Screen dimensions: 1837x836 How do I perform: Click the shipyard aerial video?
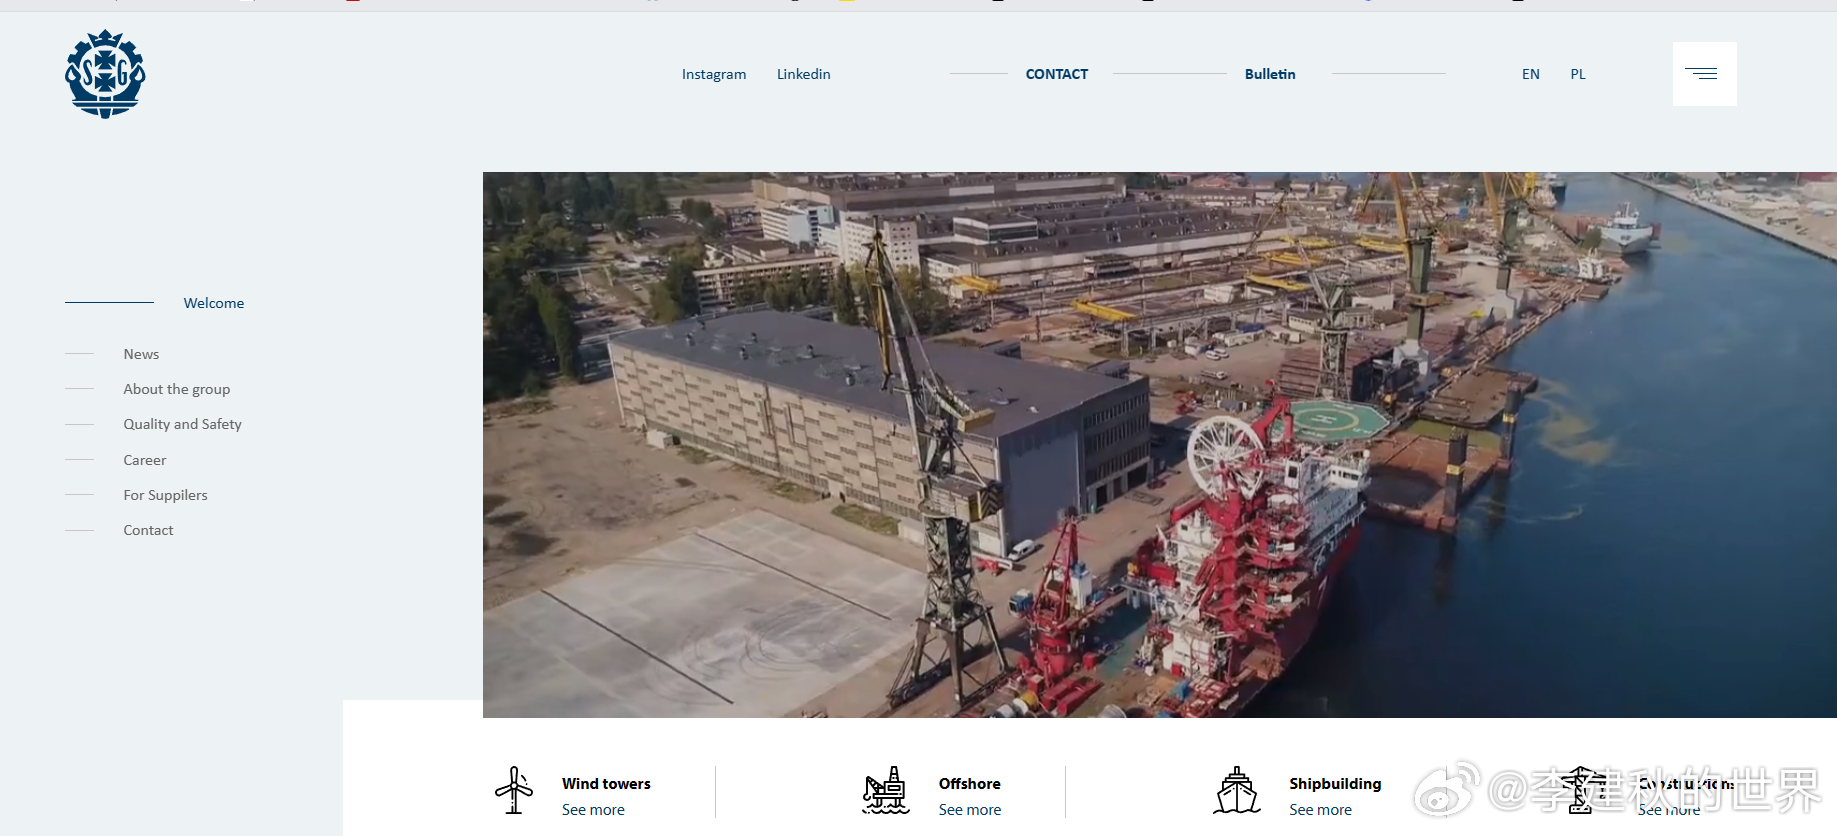coord(1160,445)
